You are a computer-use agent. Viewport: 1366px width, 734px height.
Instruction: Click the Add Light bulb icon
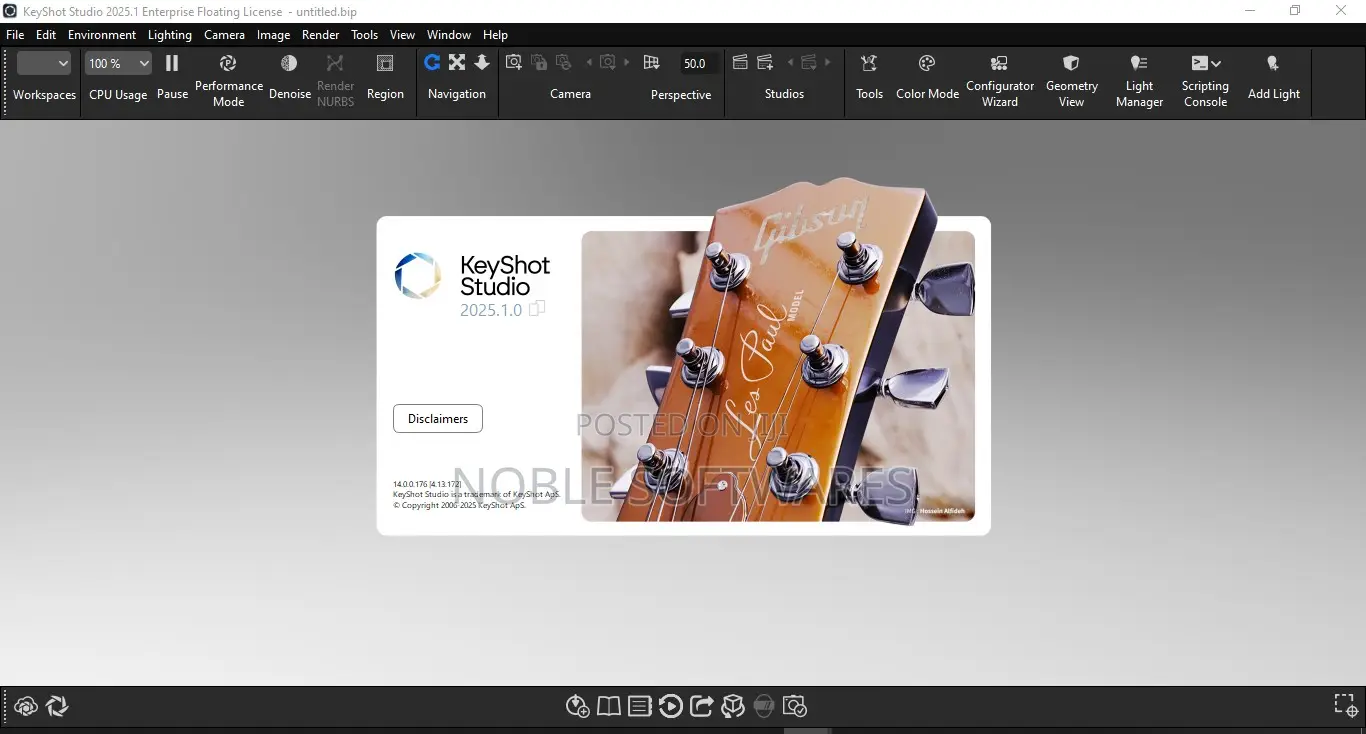pos(1273,63)
